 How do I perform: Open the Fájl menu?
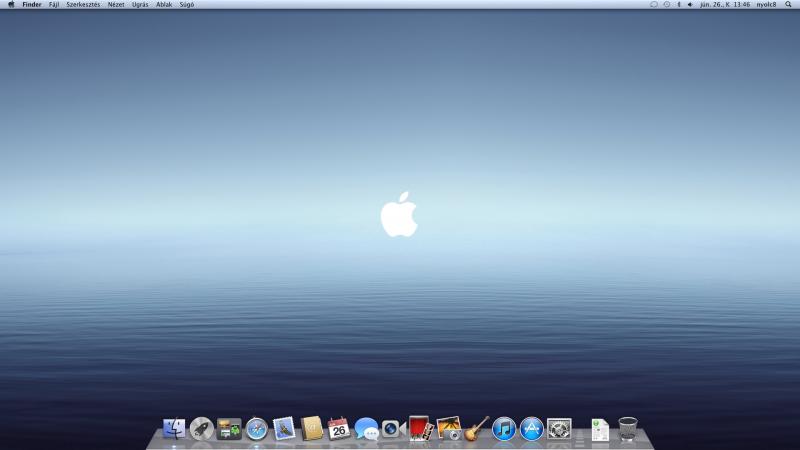pyautogui.click(x=54, y=5)
